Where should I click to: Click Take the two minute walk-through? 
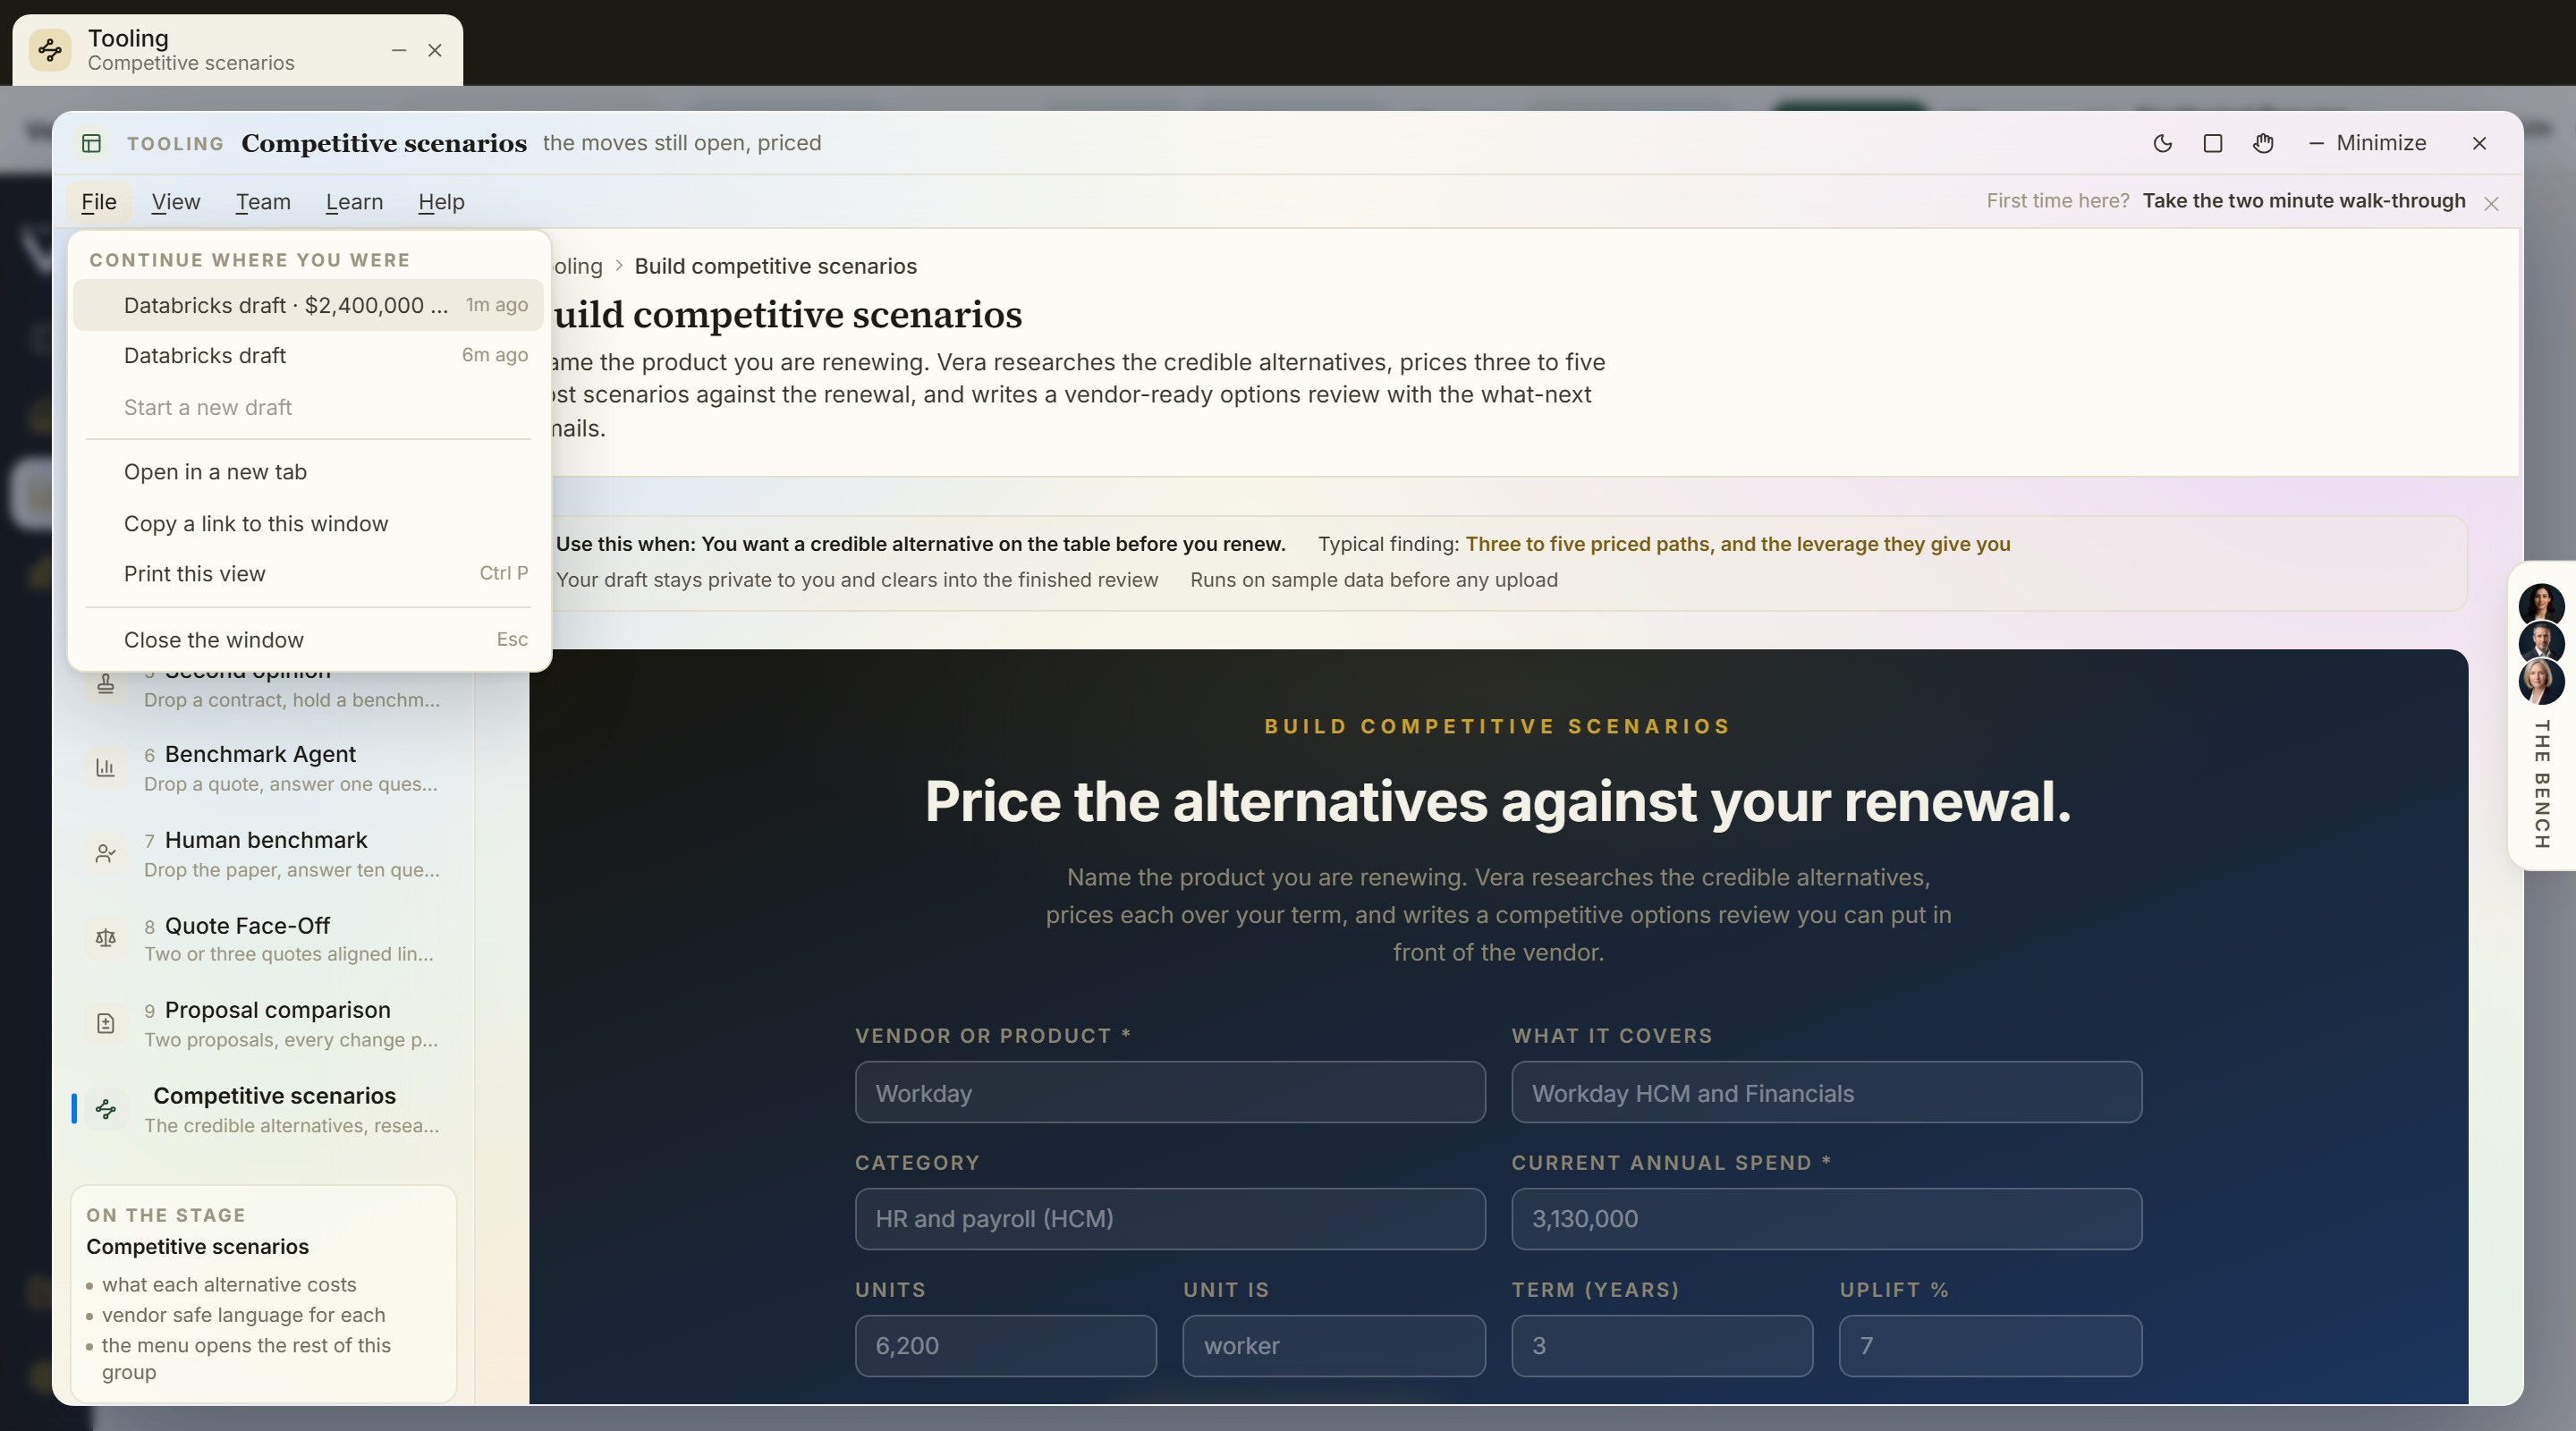pyautogui.click(x=2304, y=201)
